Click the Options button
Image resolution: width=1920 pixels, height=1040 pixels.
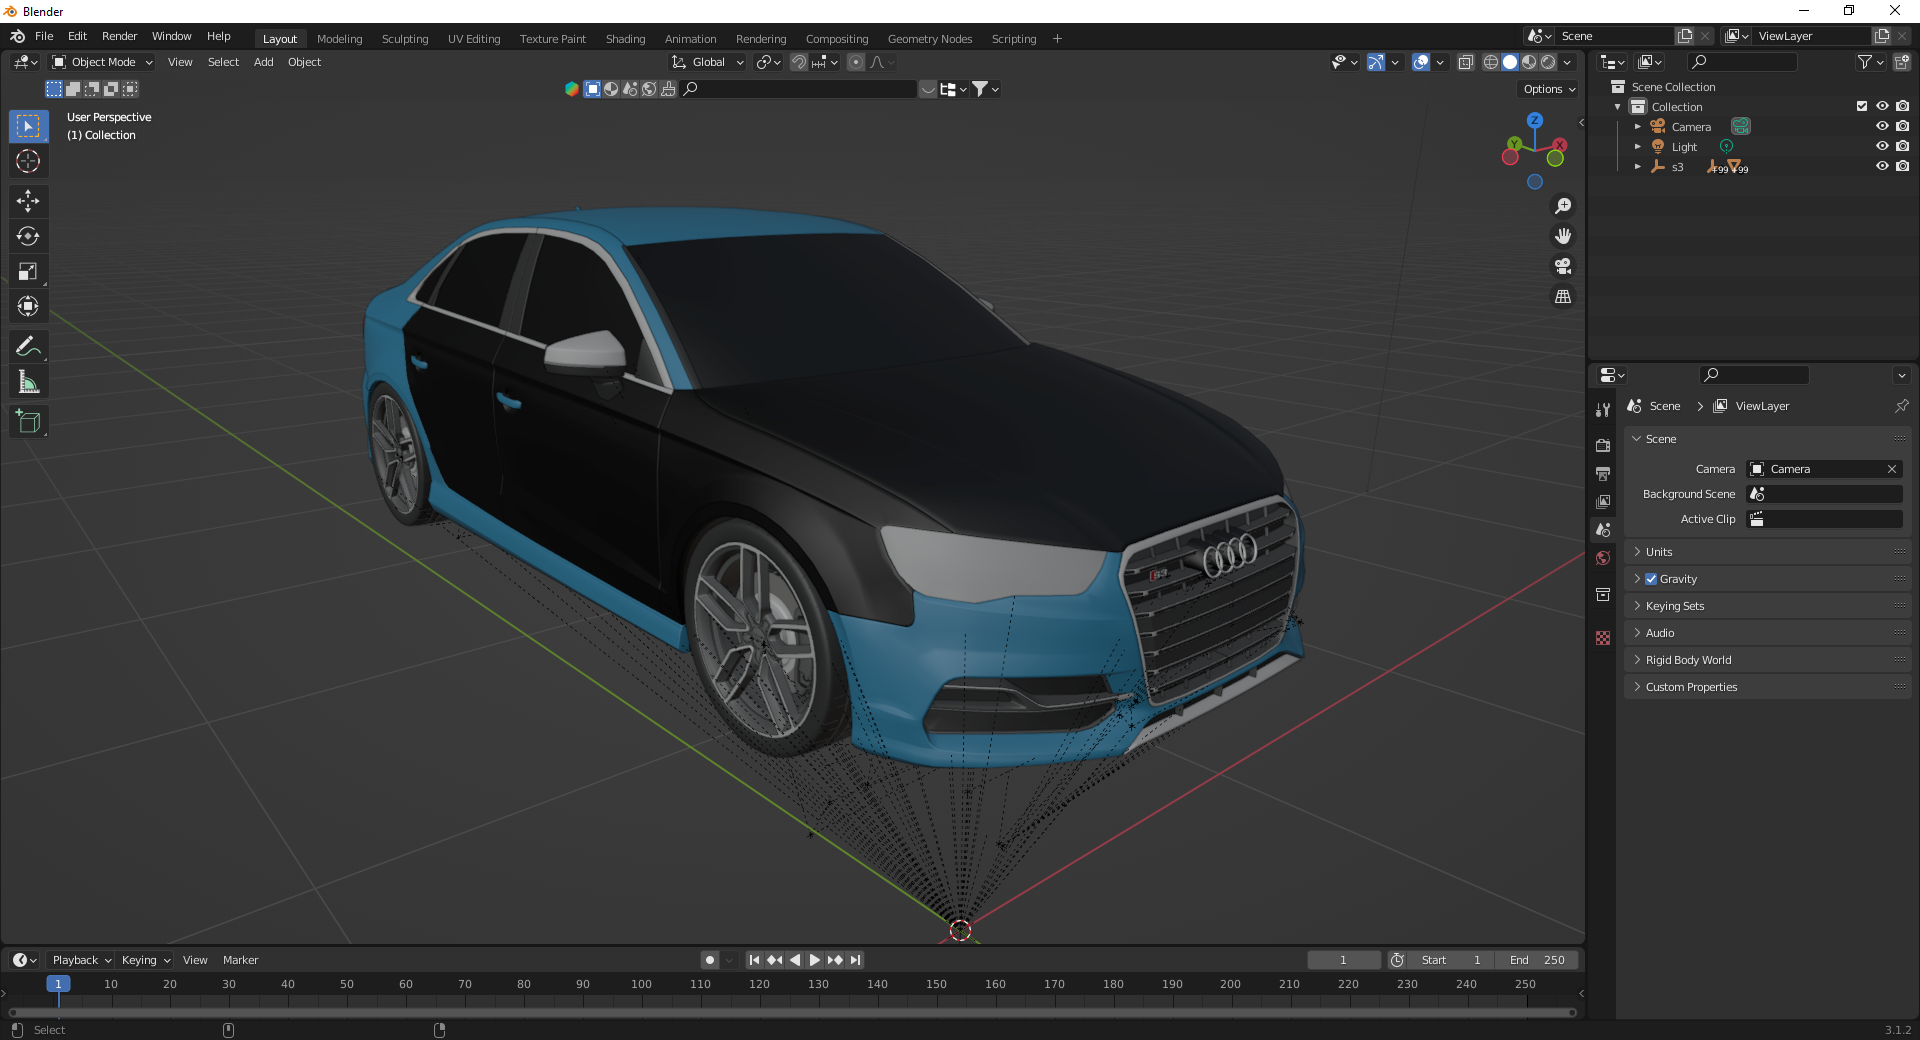tap(1549, 89)
